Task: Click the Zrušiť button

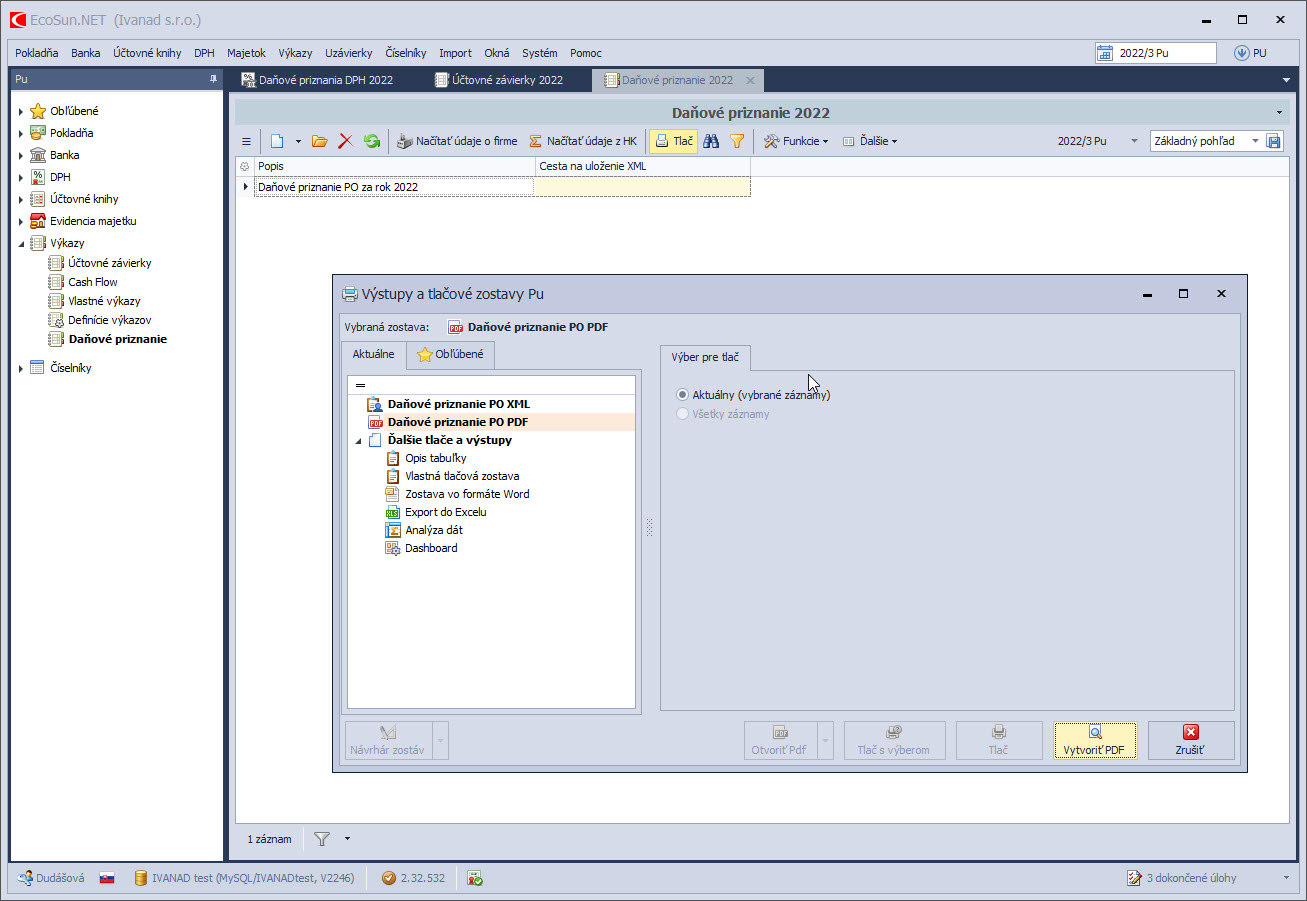Action: (x=1190, y=740)
